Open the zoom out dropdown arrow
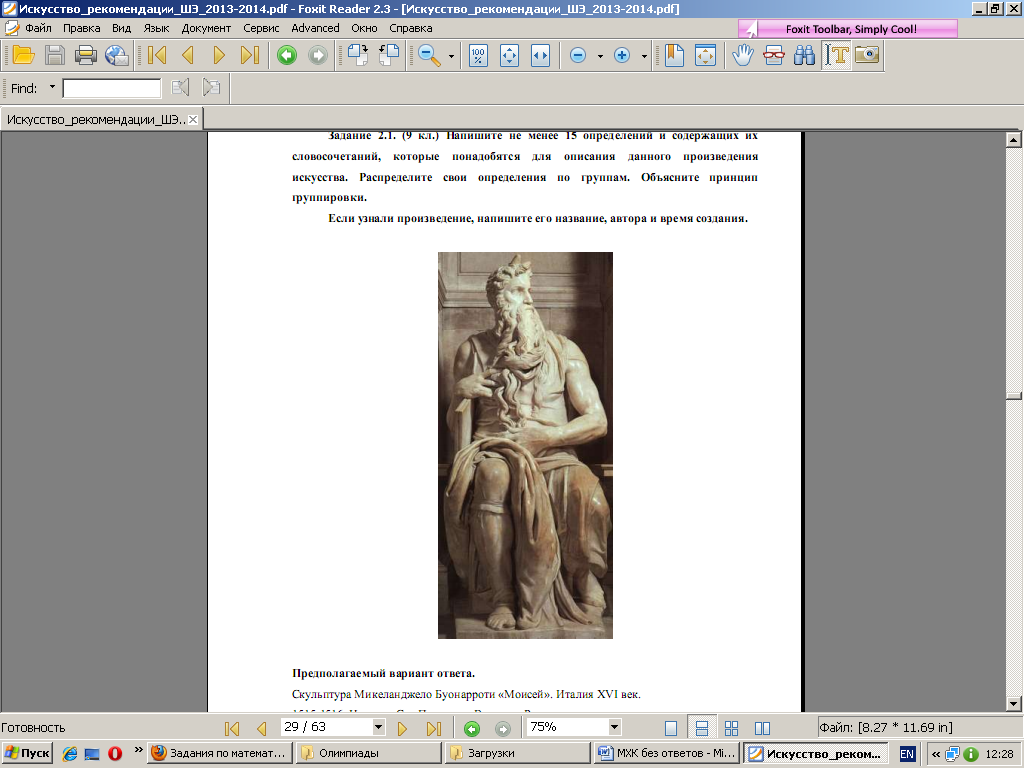This screenshot has width=1024, height=768. click(x=600, y=57)
